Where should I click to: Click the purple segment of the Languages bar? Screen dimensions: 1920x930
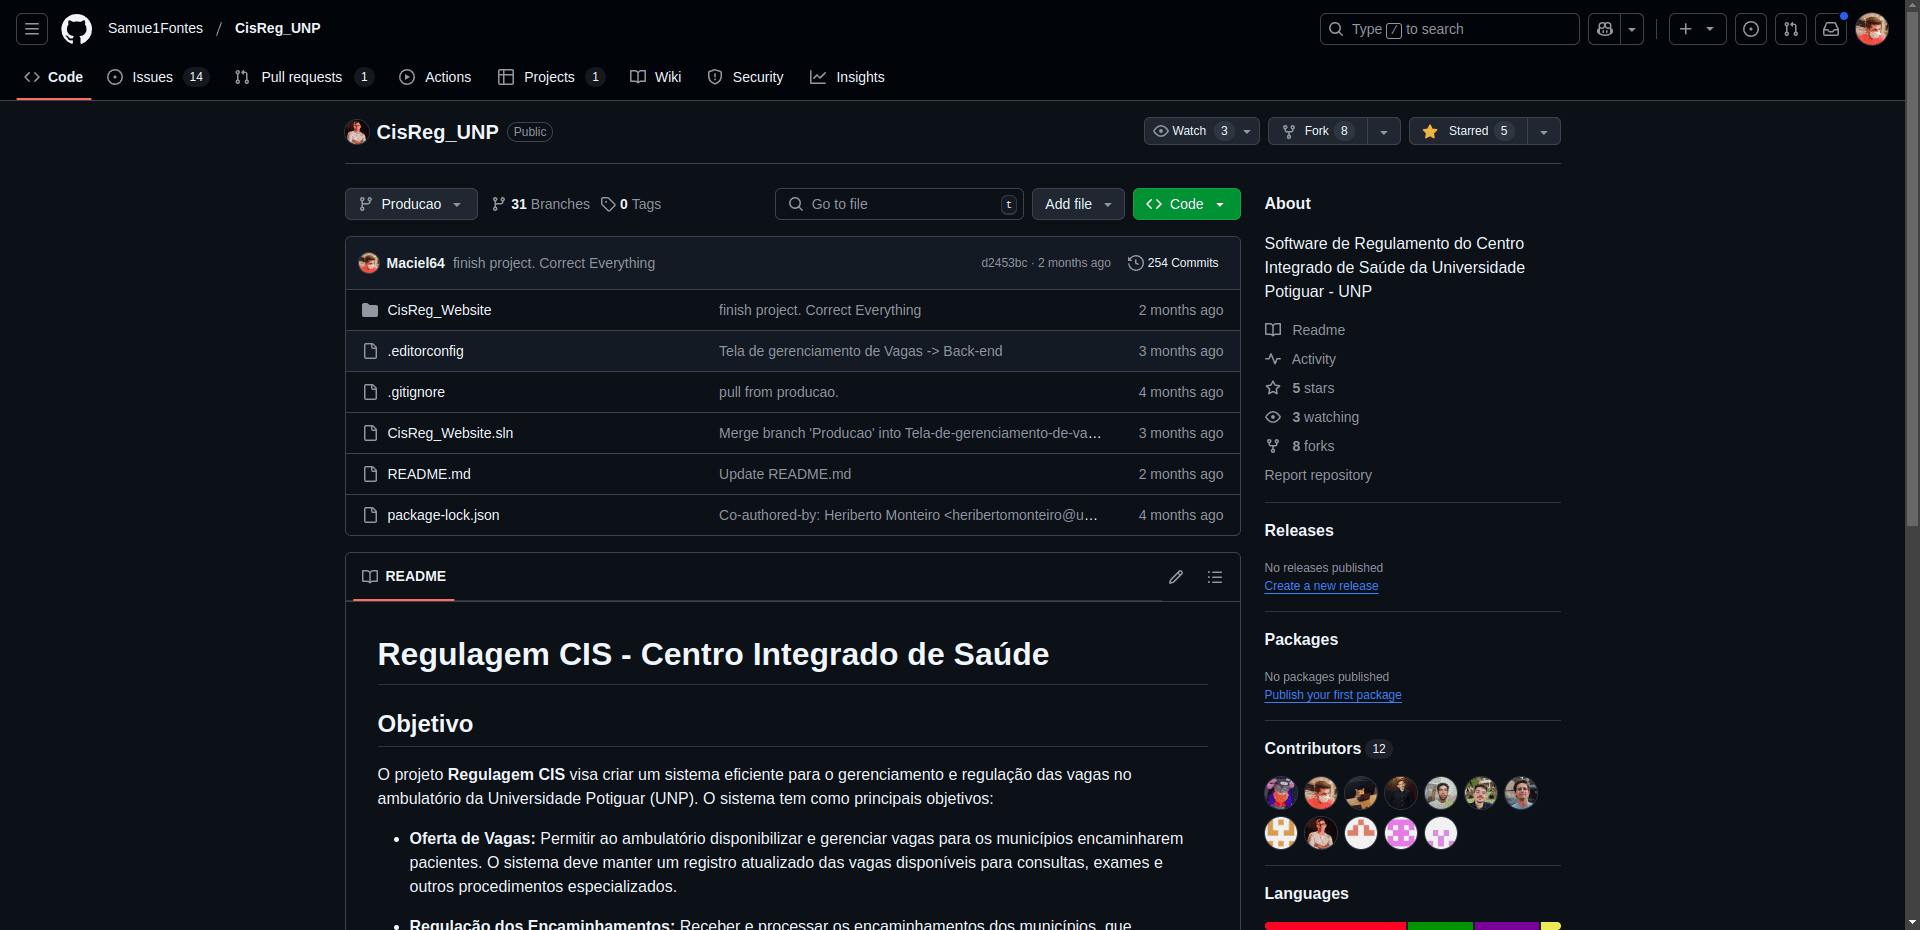point(1507,926)
